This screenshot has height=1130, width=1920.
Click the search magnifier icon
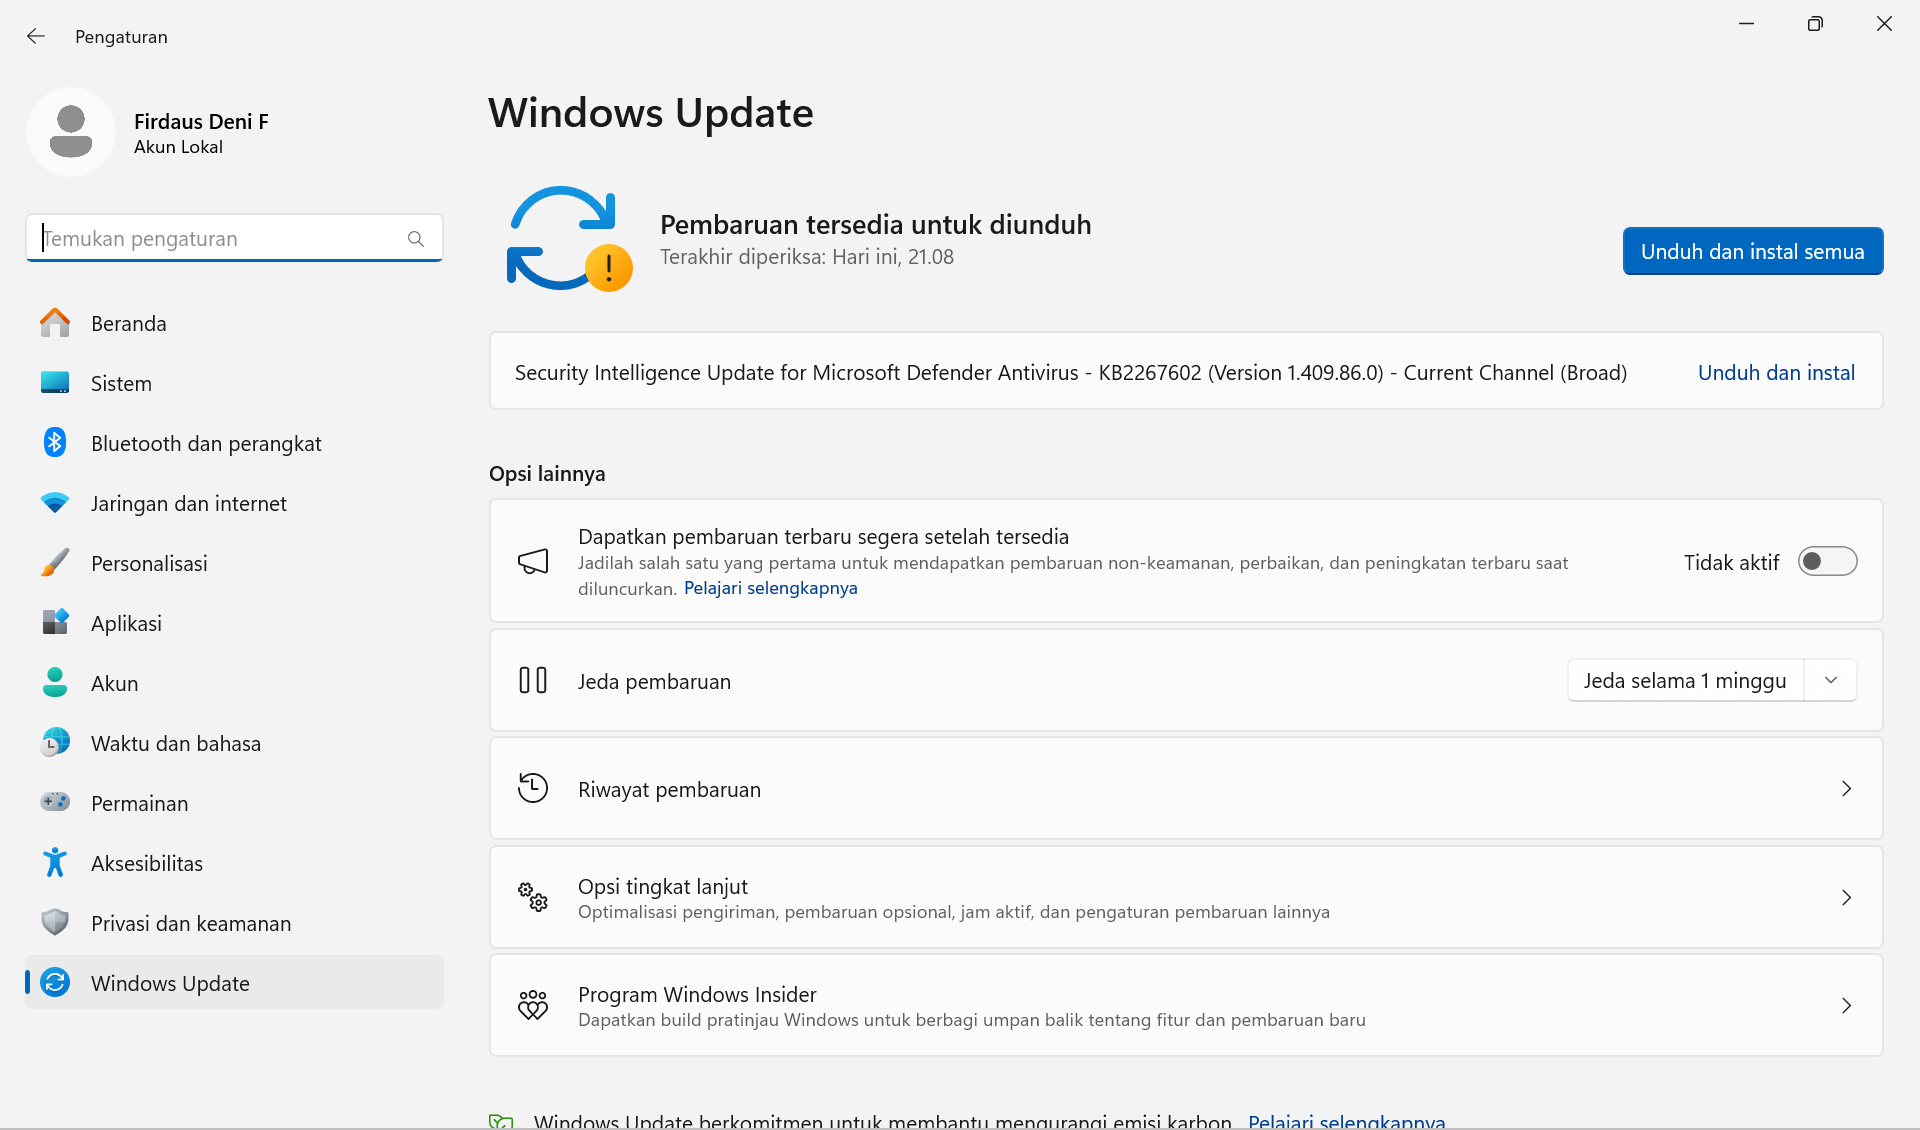click(x=416, y=239)
